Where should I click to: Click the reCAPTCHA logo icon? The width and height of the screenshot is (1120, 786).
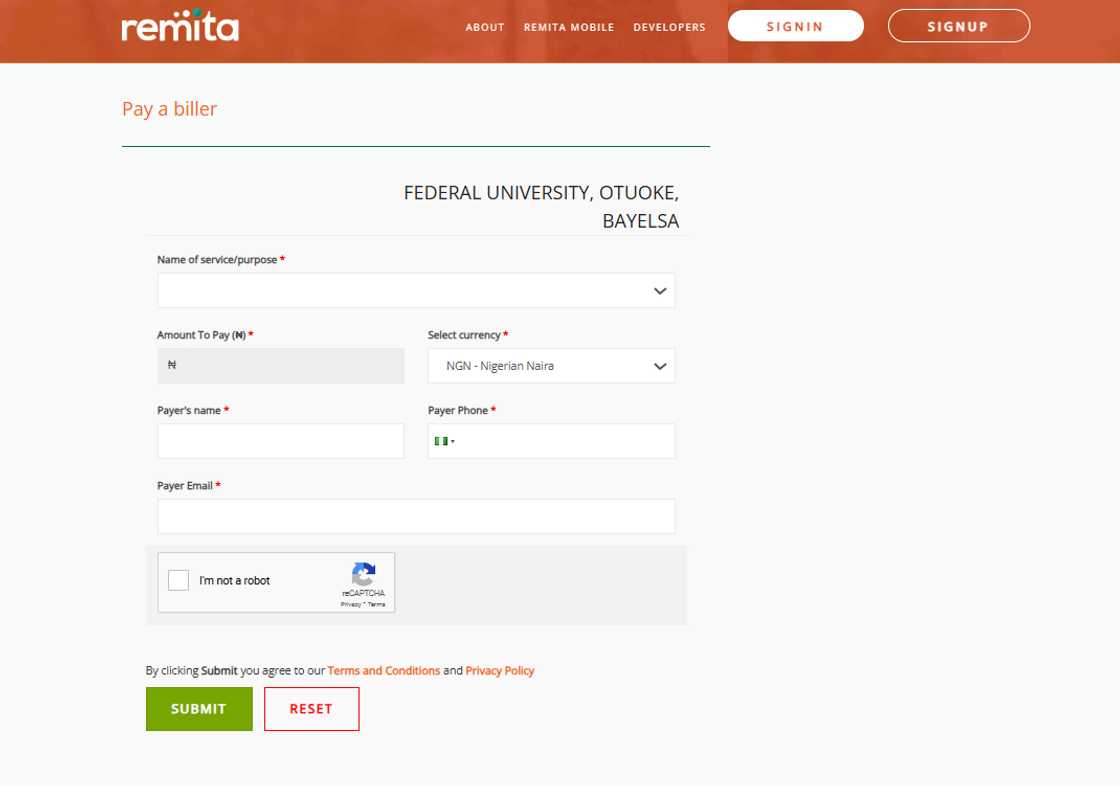click(363, 575)
